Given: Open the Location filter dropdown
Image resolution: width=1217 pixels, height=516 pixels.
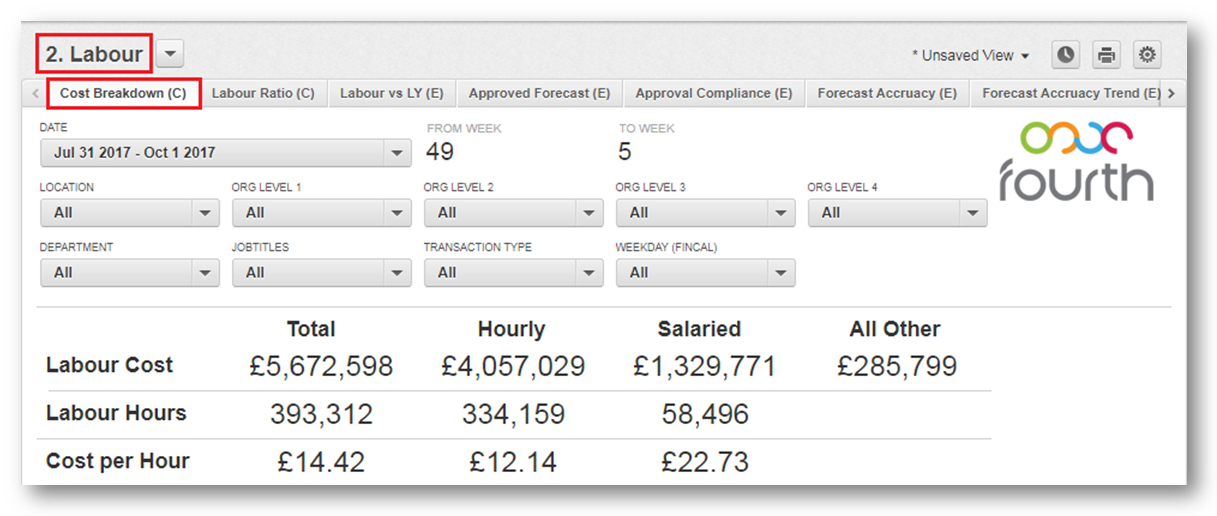Looking at the screenshot, I should pyautogui.click(x=129, y=213).
